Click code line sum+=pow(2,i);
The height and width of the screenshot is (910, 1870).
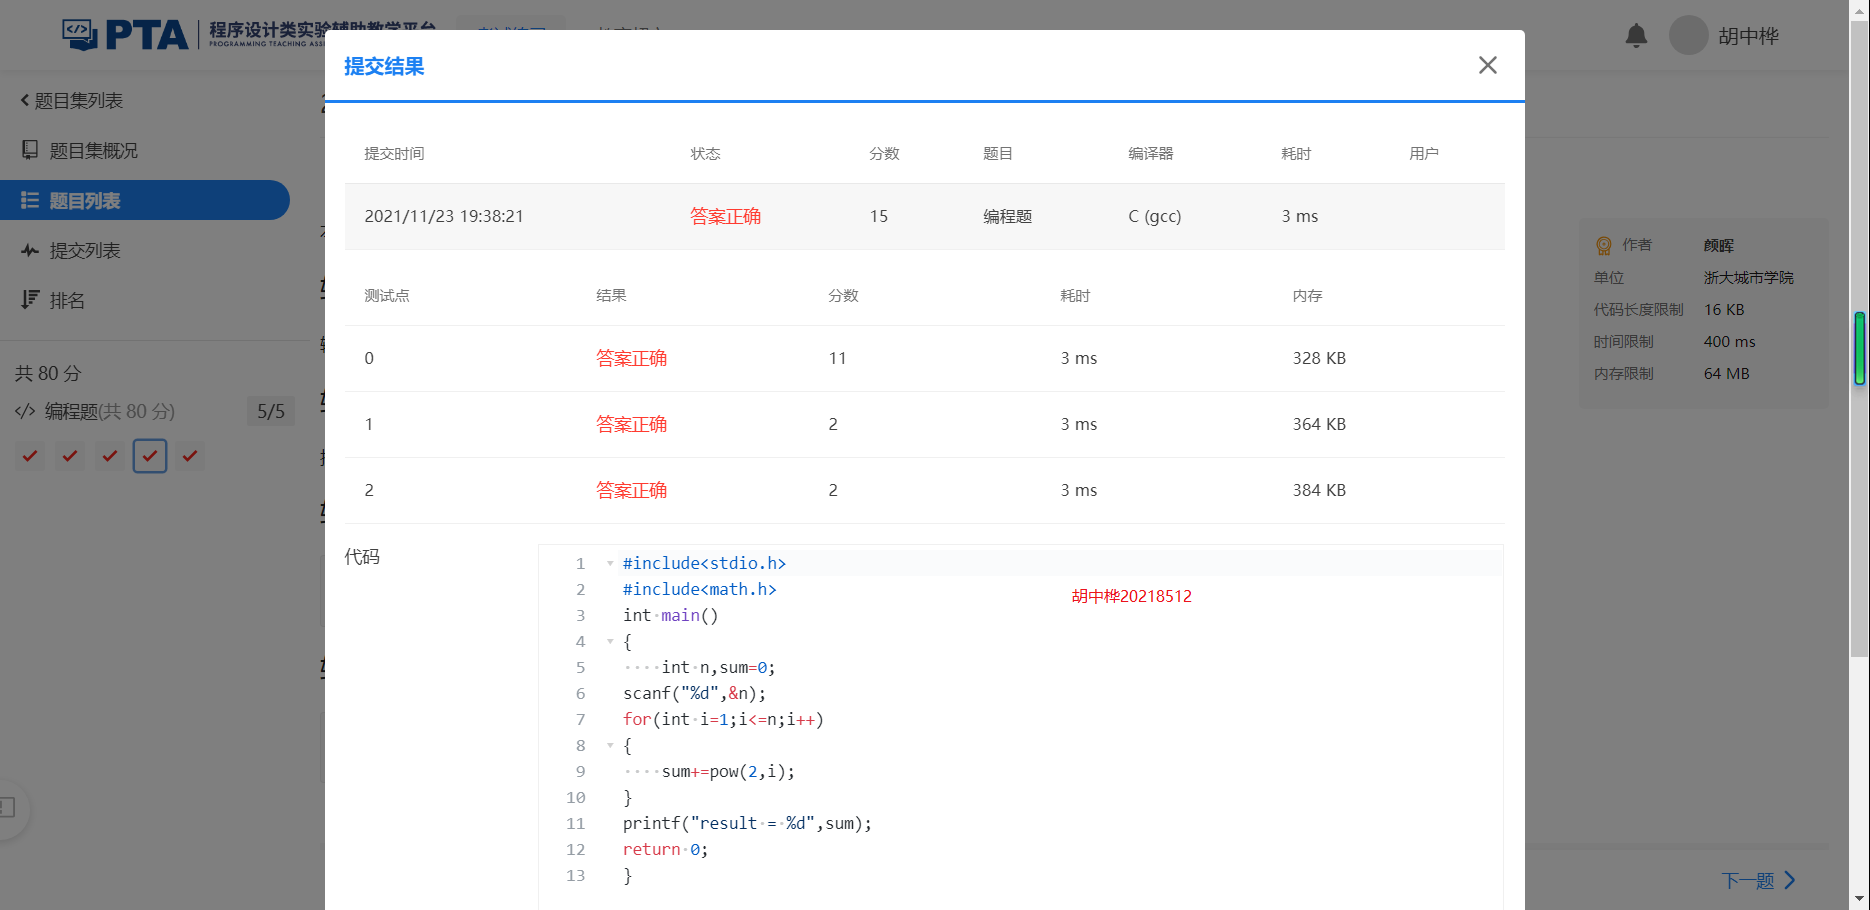point(728,771)
